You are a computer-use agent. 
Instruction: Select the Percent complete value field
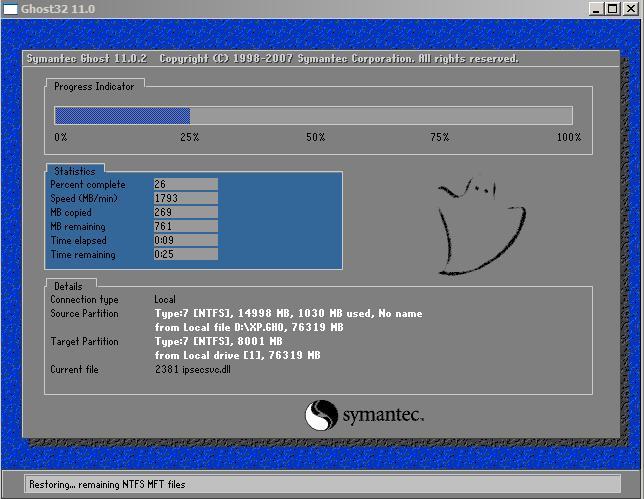pos(185,185)
